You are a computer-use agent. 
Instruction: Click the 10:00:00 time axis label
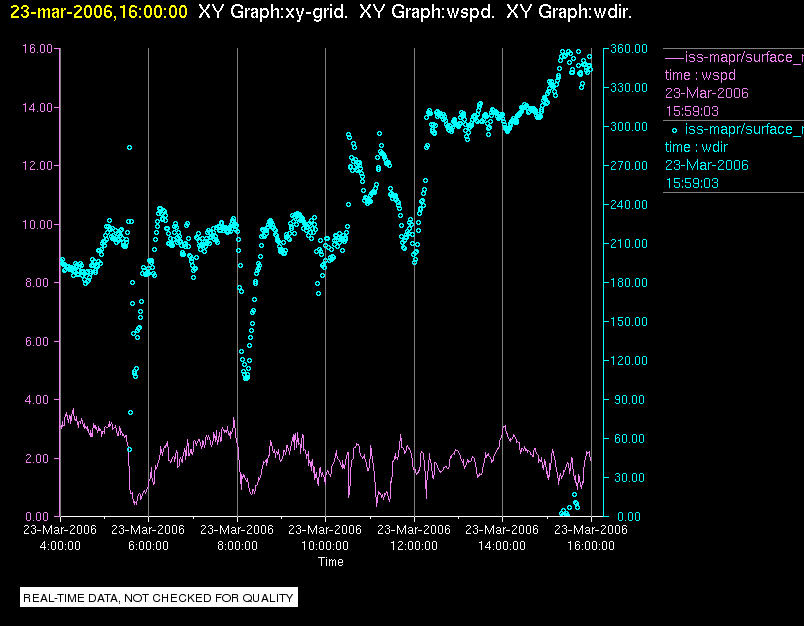tap(325, 546)
